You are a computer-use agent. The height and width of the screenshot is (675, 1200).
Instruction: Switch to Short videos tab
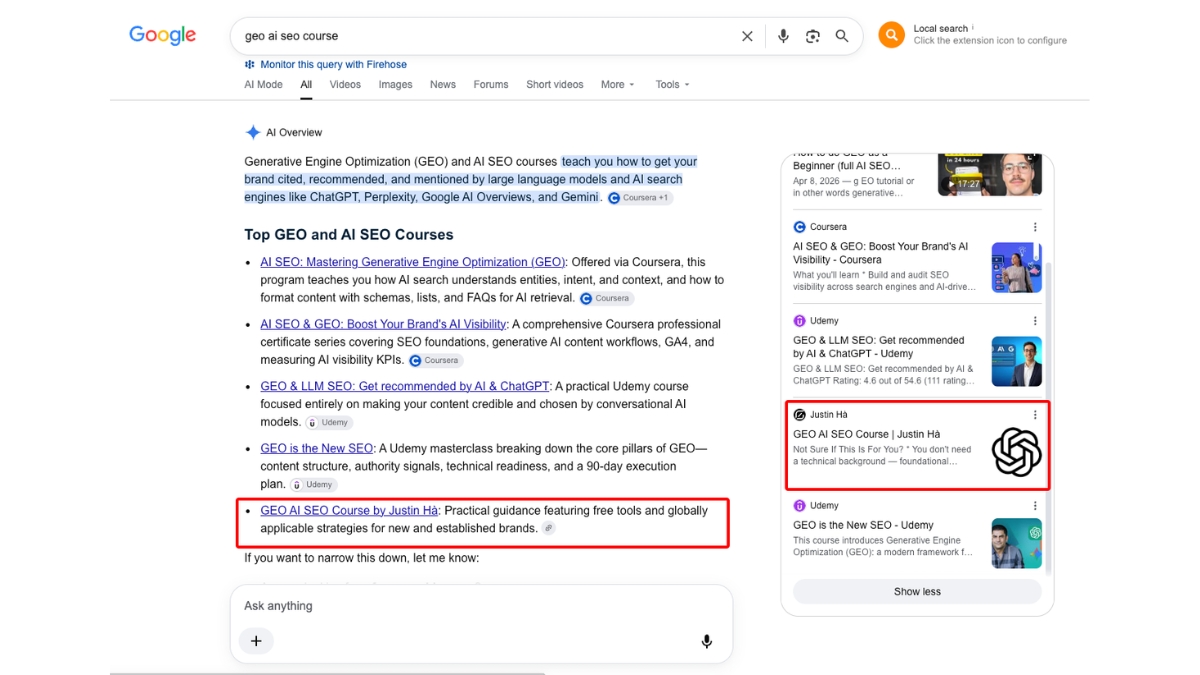555,85
